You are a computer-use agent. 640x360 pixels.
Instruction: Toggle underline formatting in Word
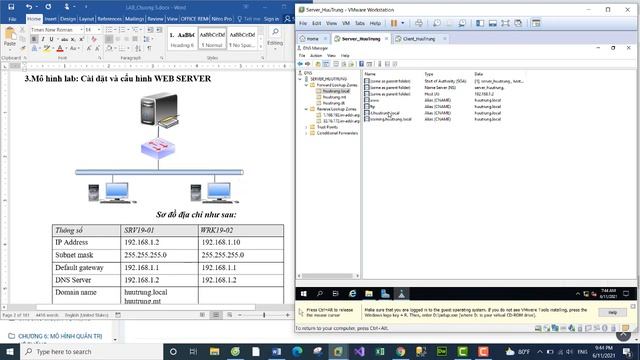tap(51, 39)
